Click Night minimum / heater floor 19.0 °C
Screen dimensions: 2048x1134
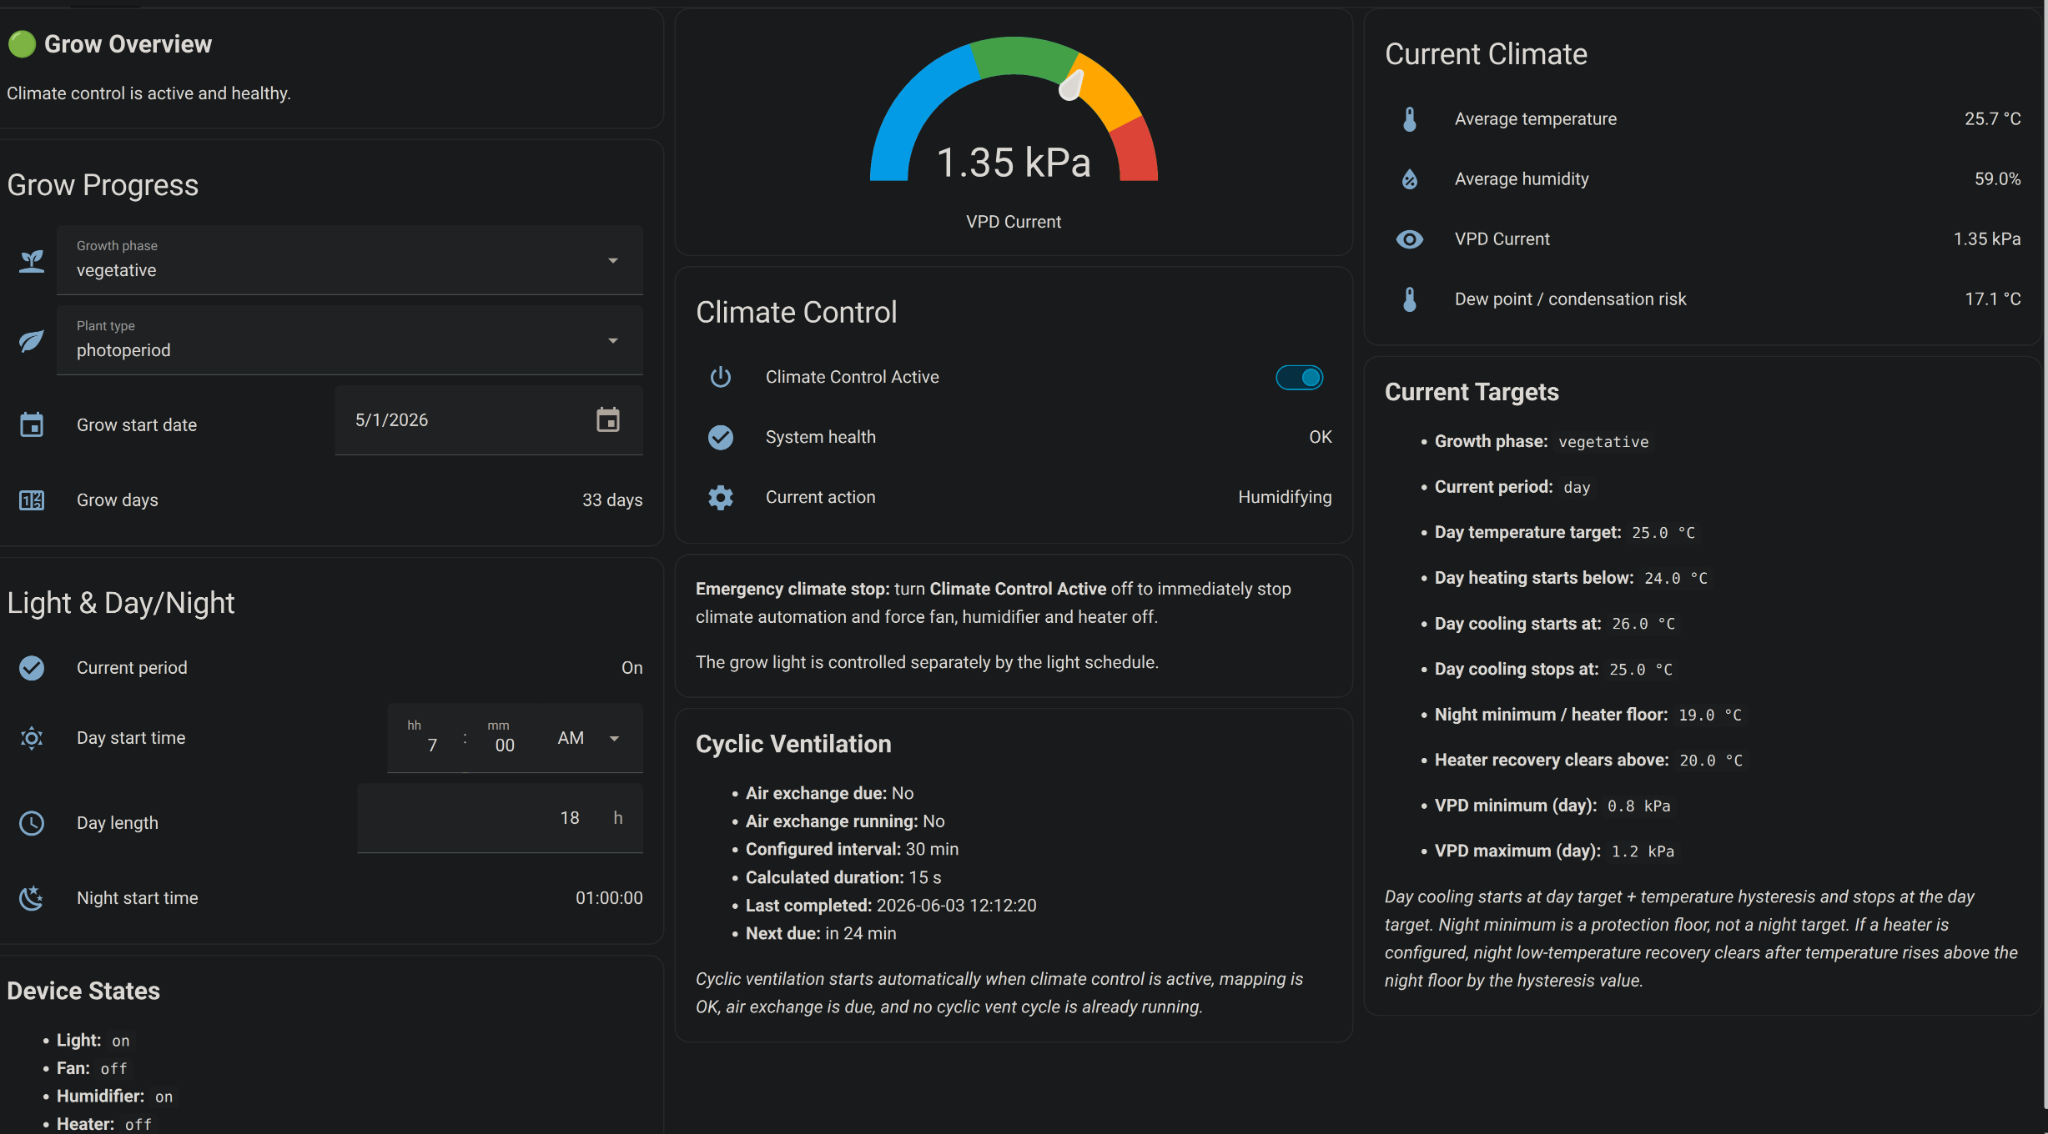pyautogui.click(x=1588, y=714)
